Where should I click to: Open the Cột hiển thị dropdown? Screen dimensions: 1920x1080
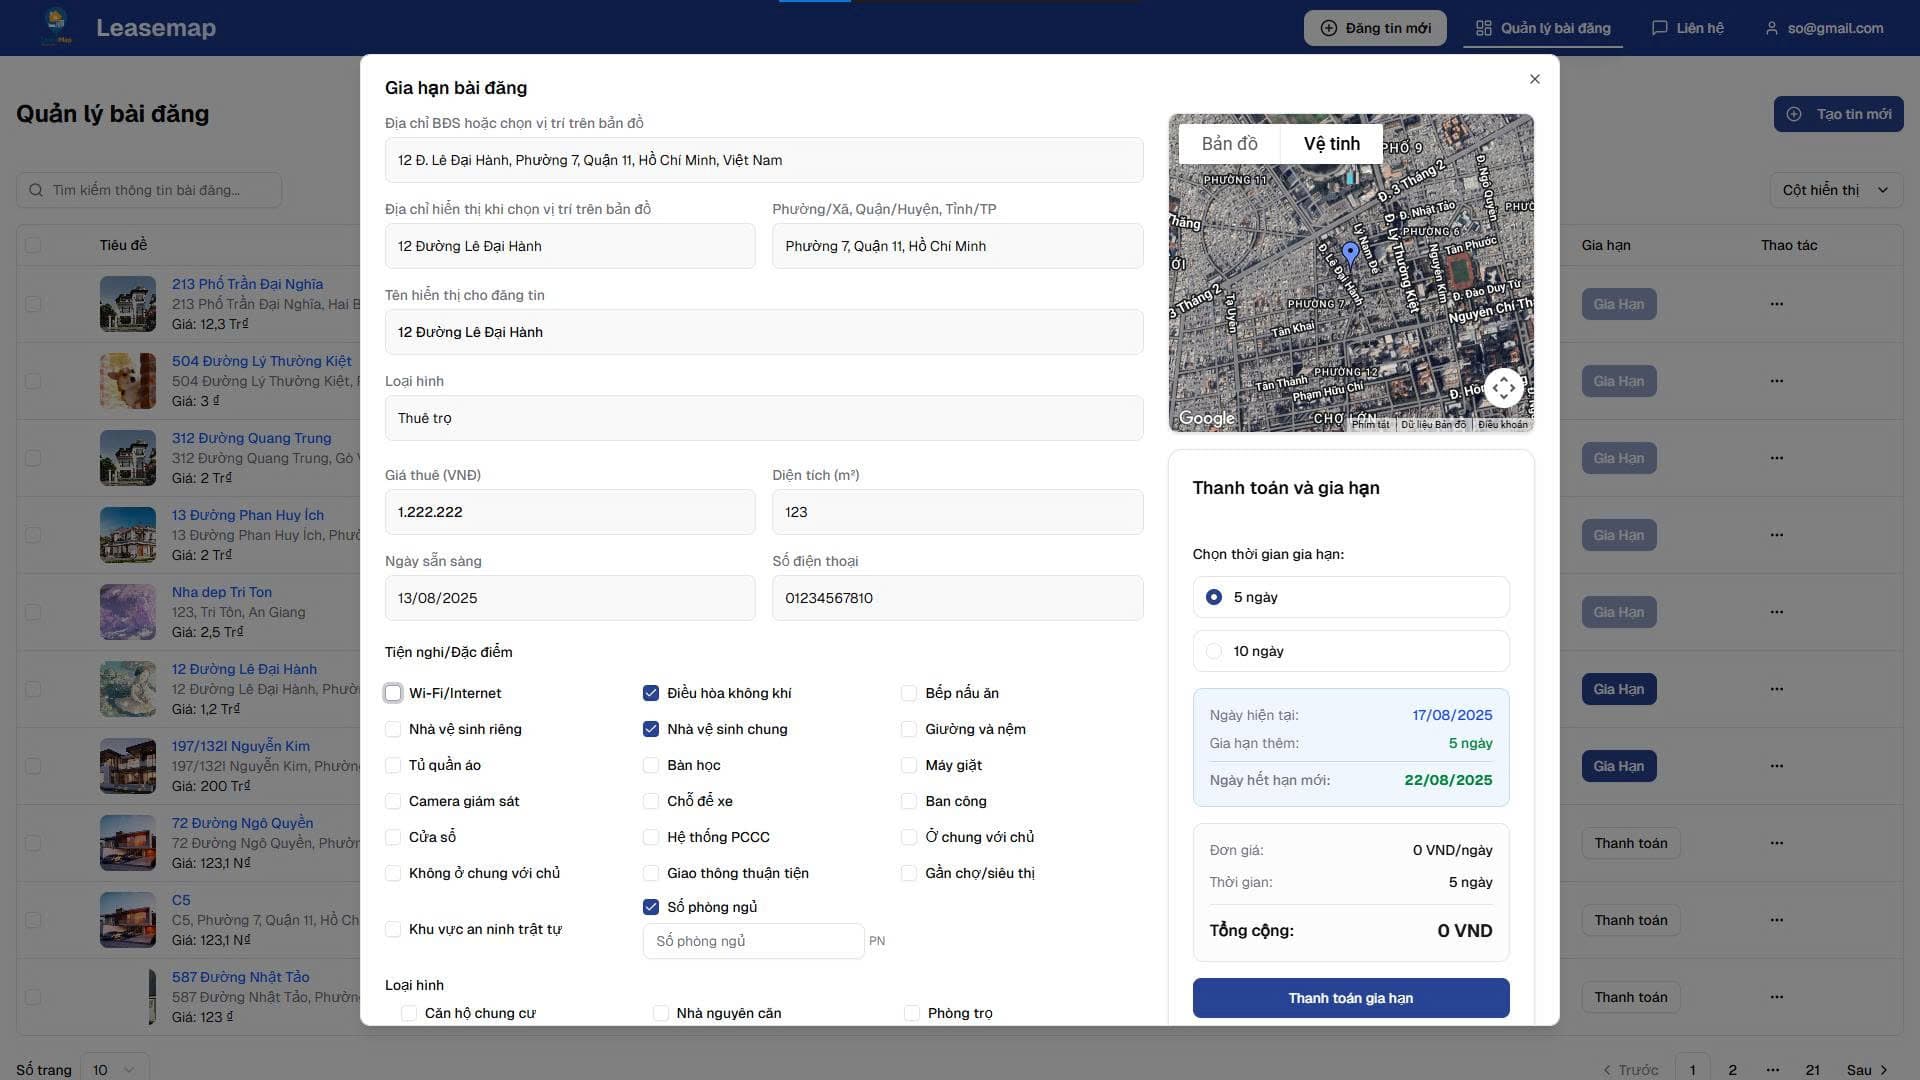pyautogui.click(x=1835, y=190)
